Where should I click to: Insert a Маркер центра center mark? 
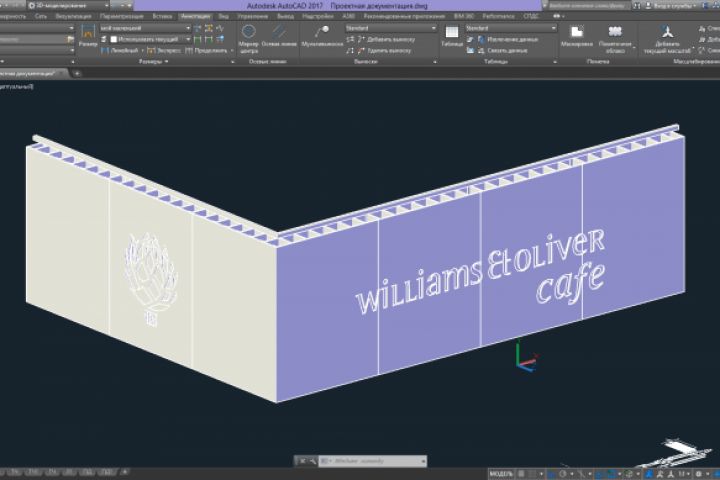[248, 39]
